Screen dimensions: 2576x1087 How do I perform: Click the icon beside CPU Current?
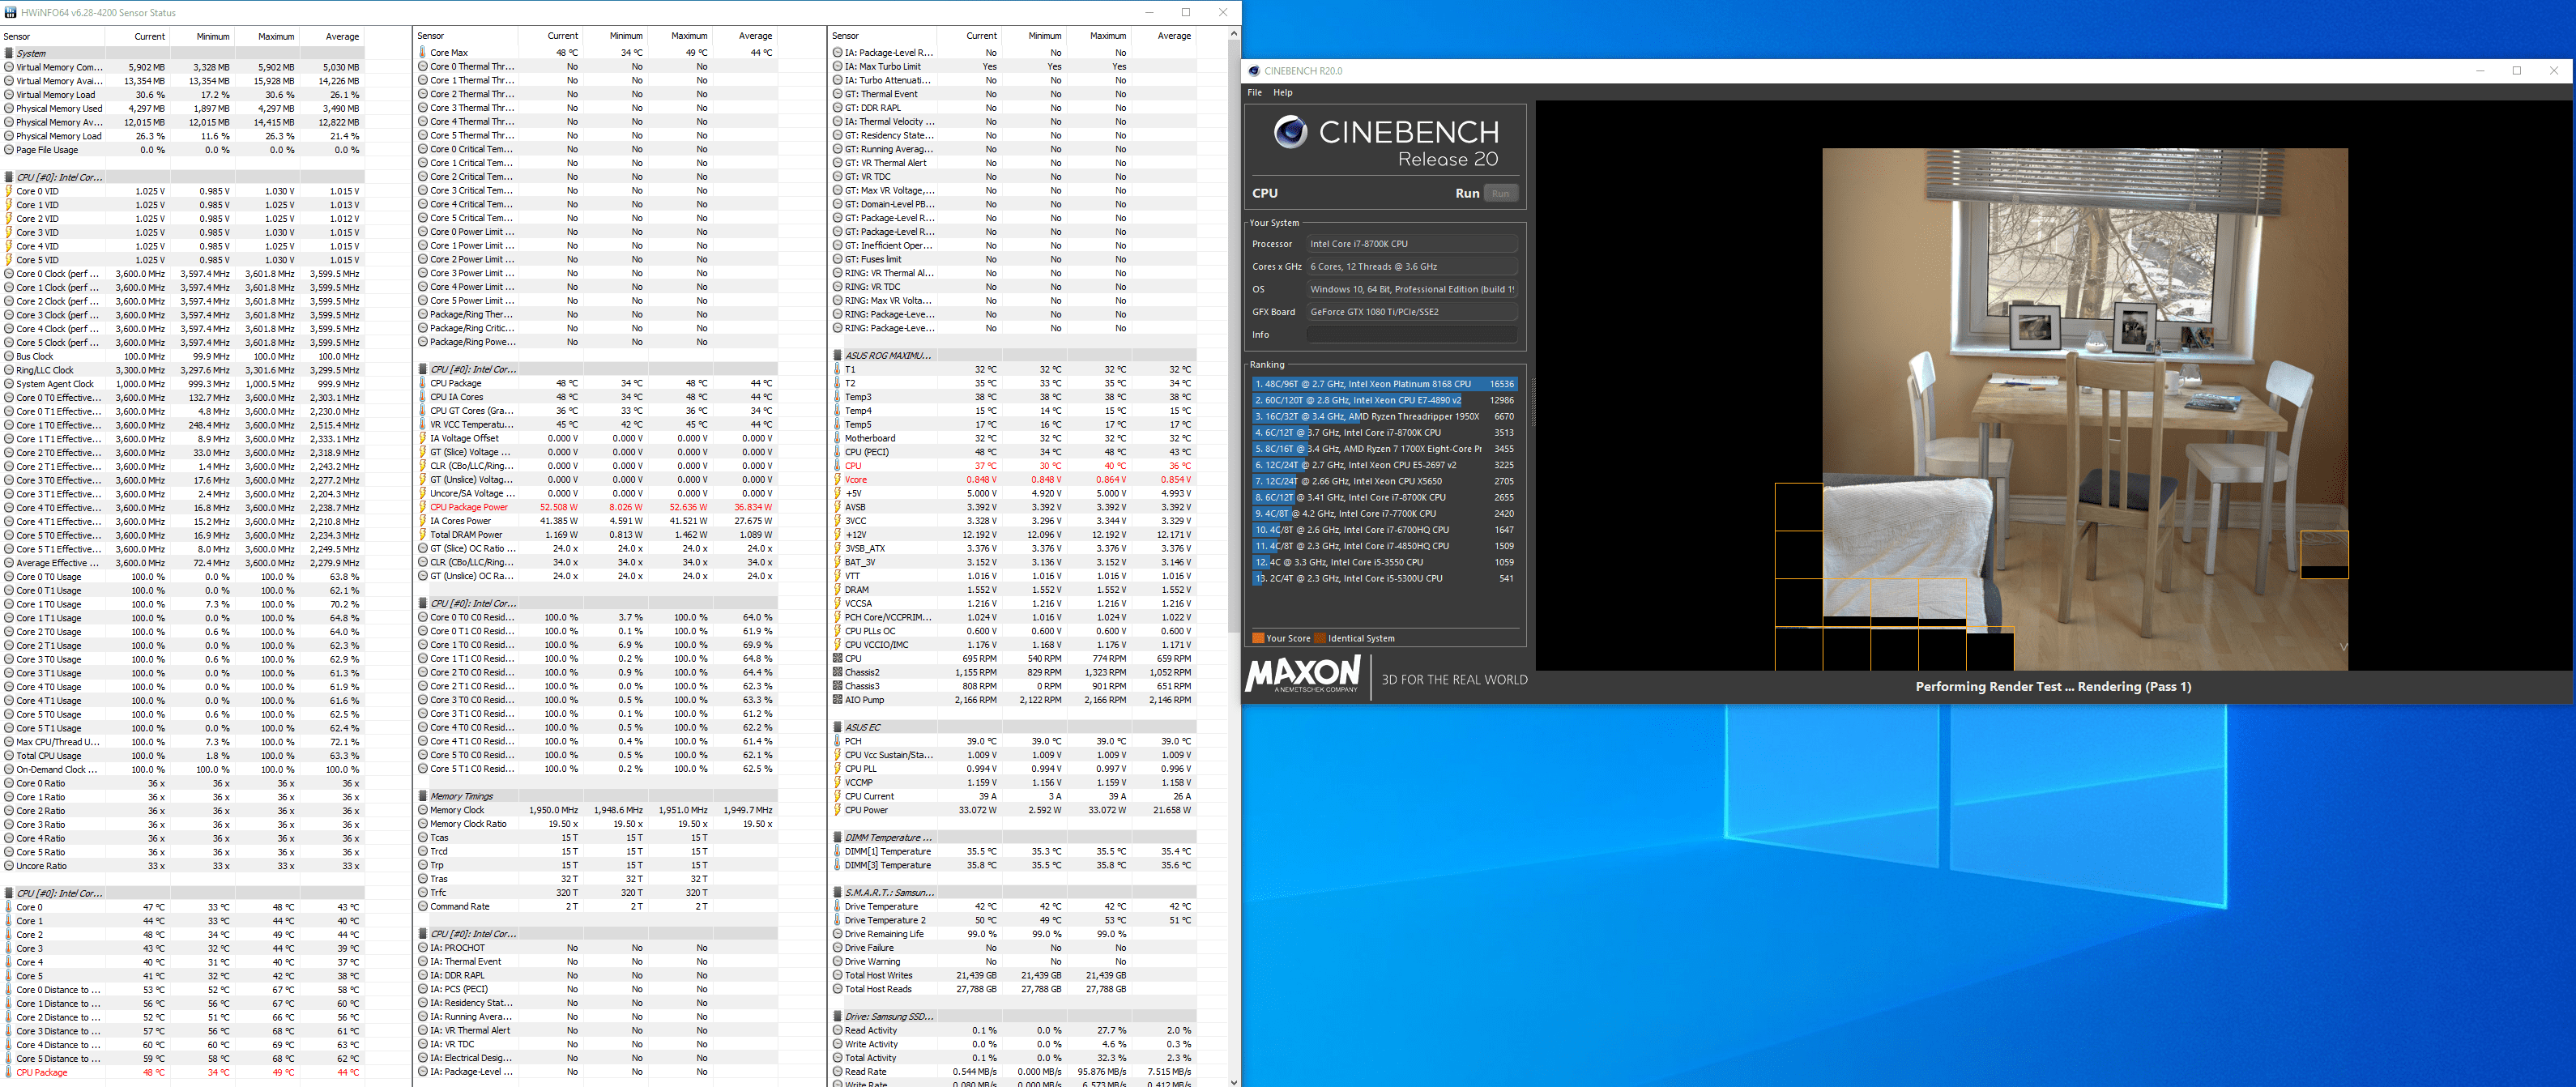[x=838, y=797]
